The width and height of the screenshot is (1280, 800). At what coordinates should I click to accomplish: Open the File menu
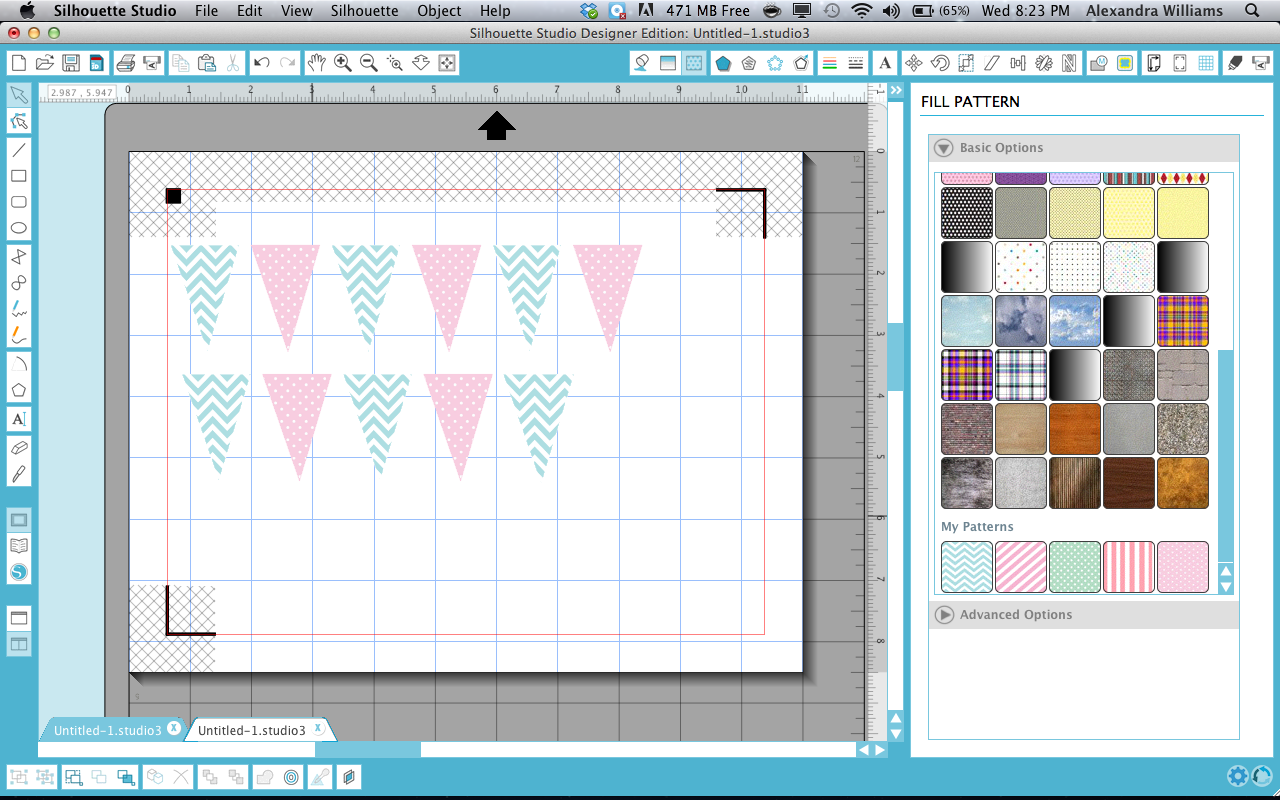coord(207,11)
